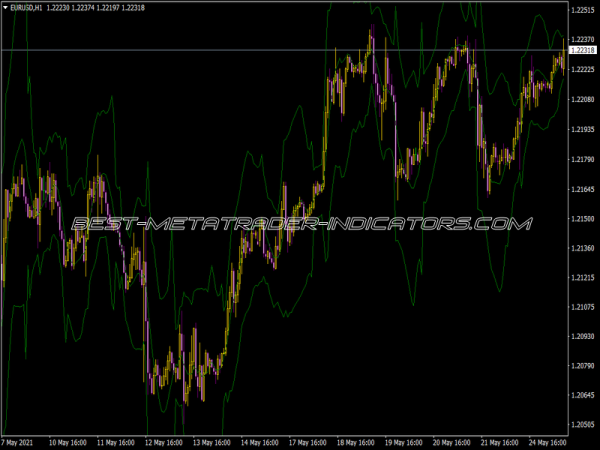
Task: Click the EURUSD,H1 symbol label
Action: [27, 8]
